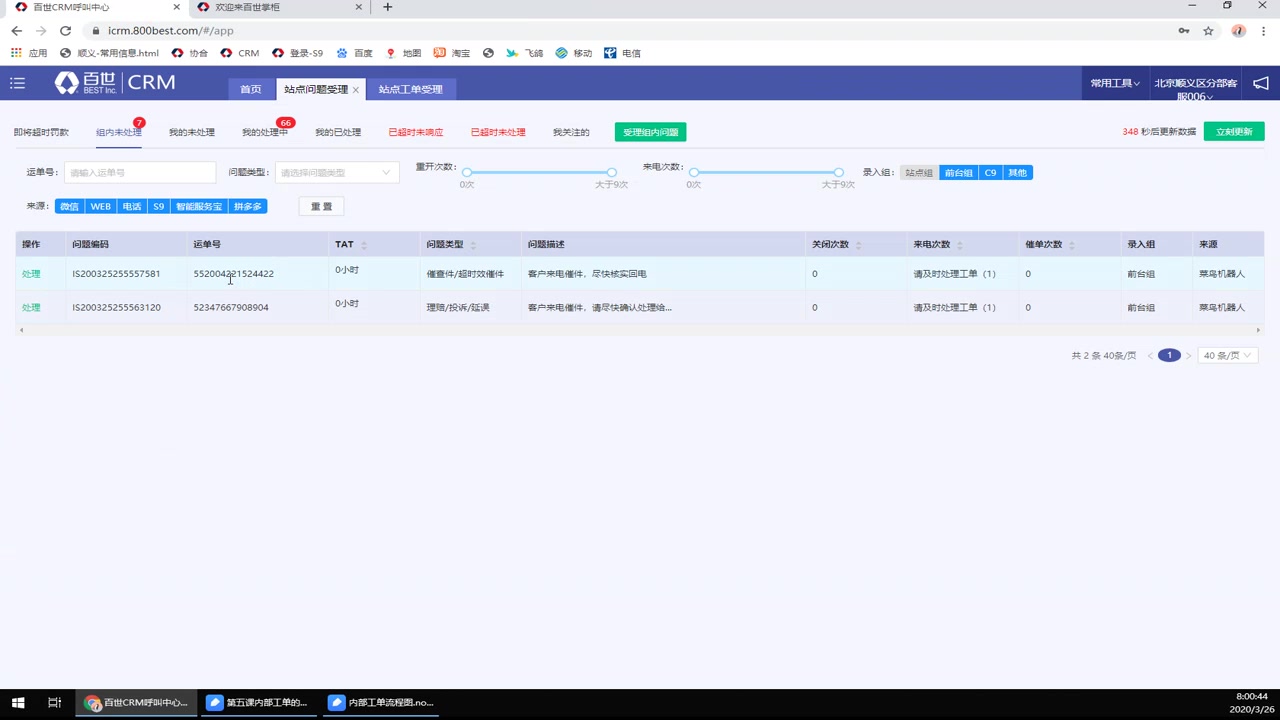Click the saved password key icon
Screen dimensions: 1280x720
point(1184,31)
